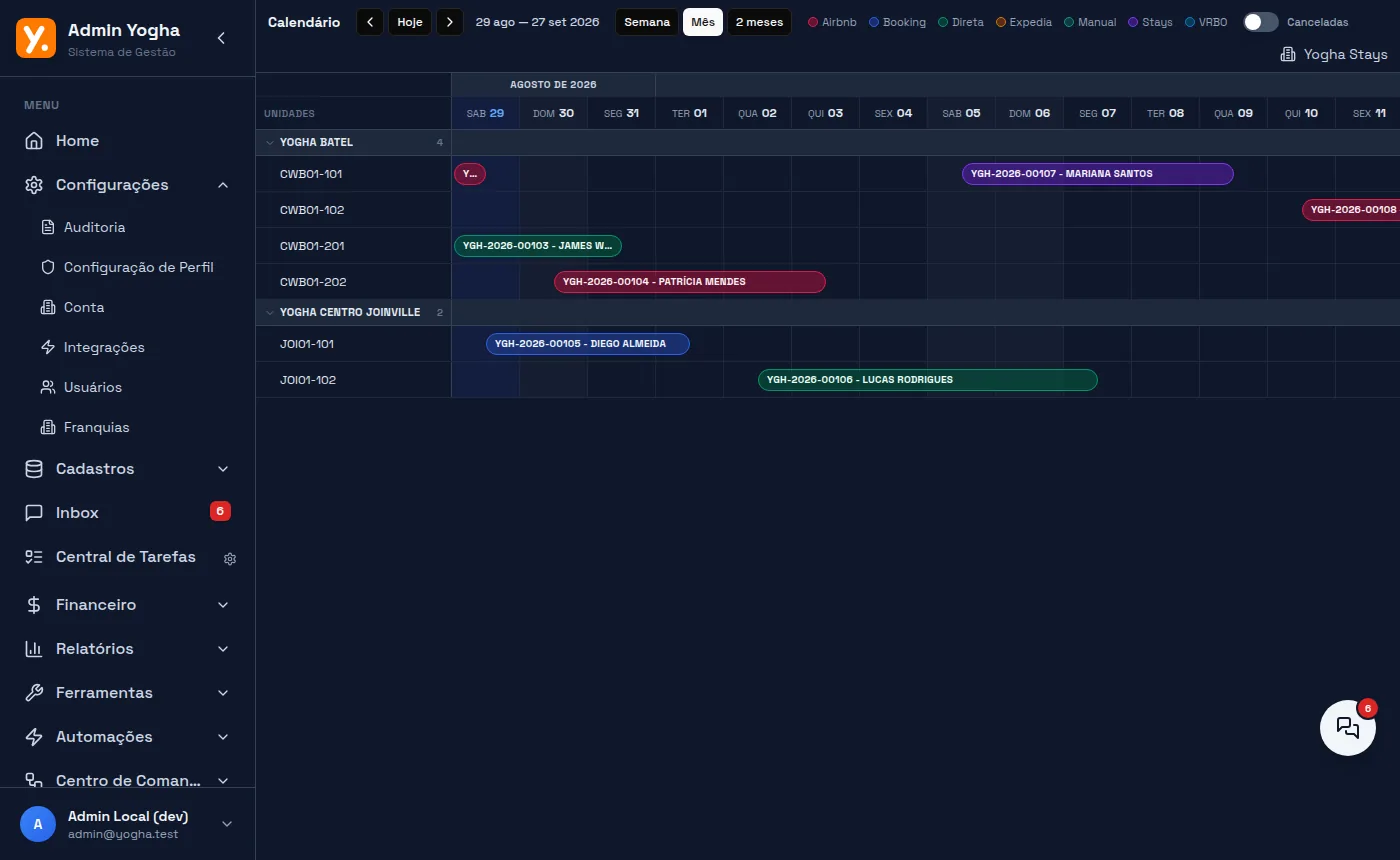
Task: Click the Stays legend color dot
Action: tap(1133, 22)
